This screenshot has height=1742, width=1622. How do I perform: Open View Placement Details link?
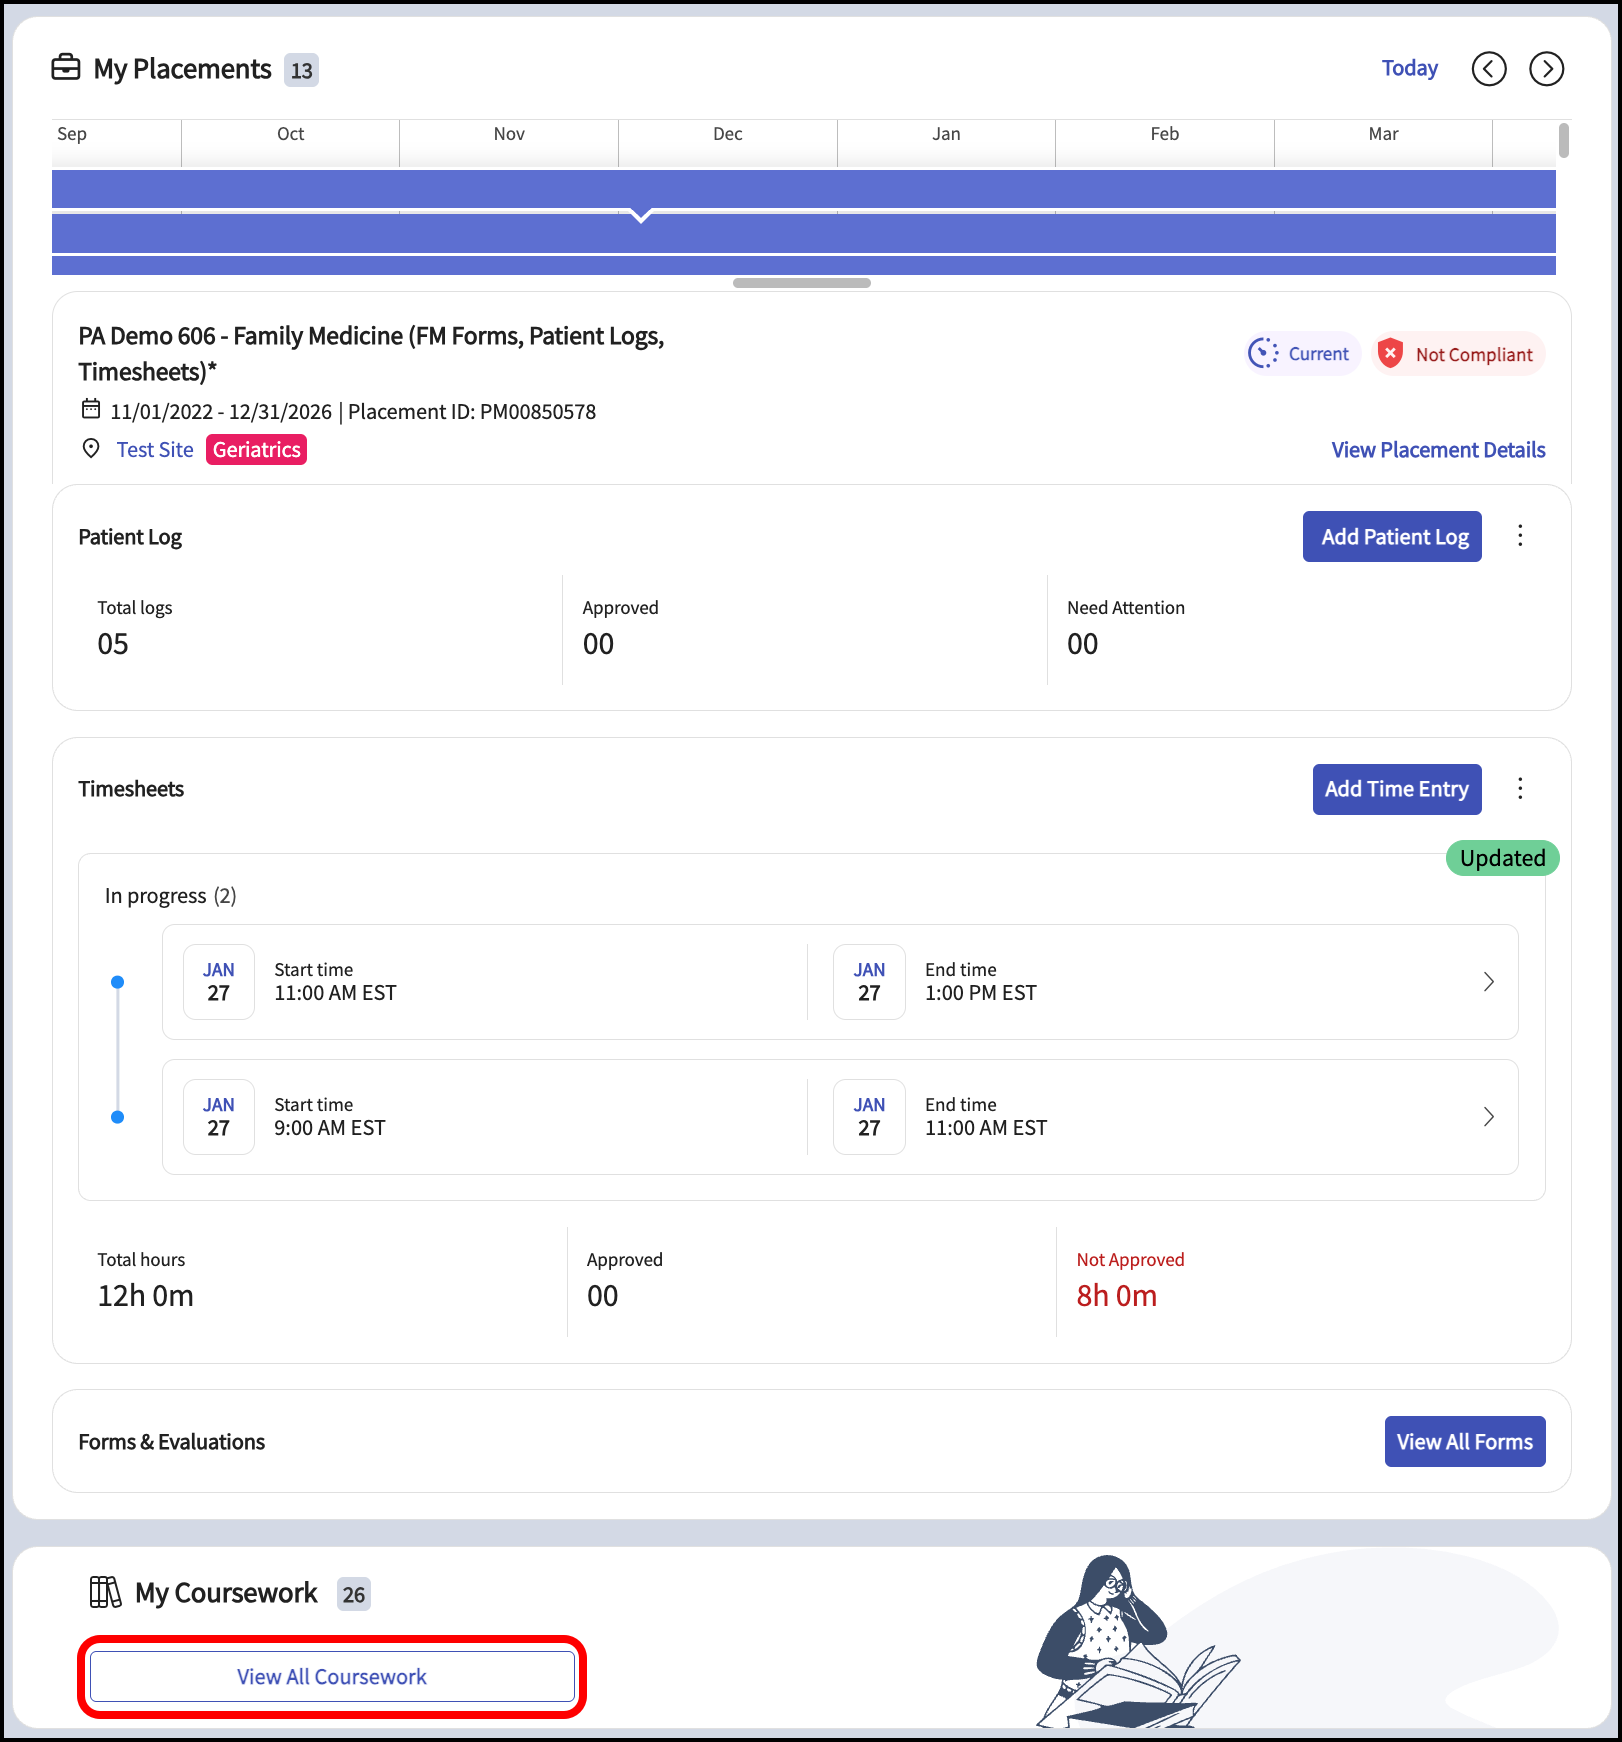[1438, 450]
